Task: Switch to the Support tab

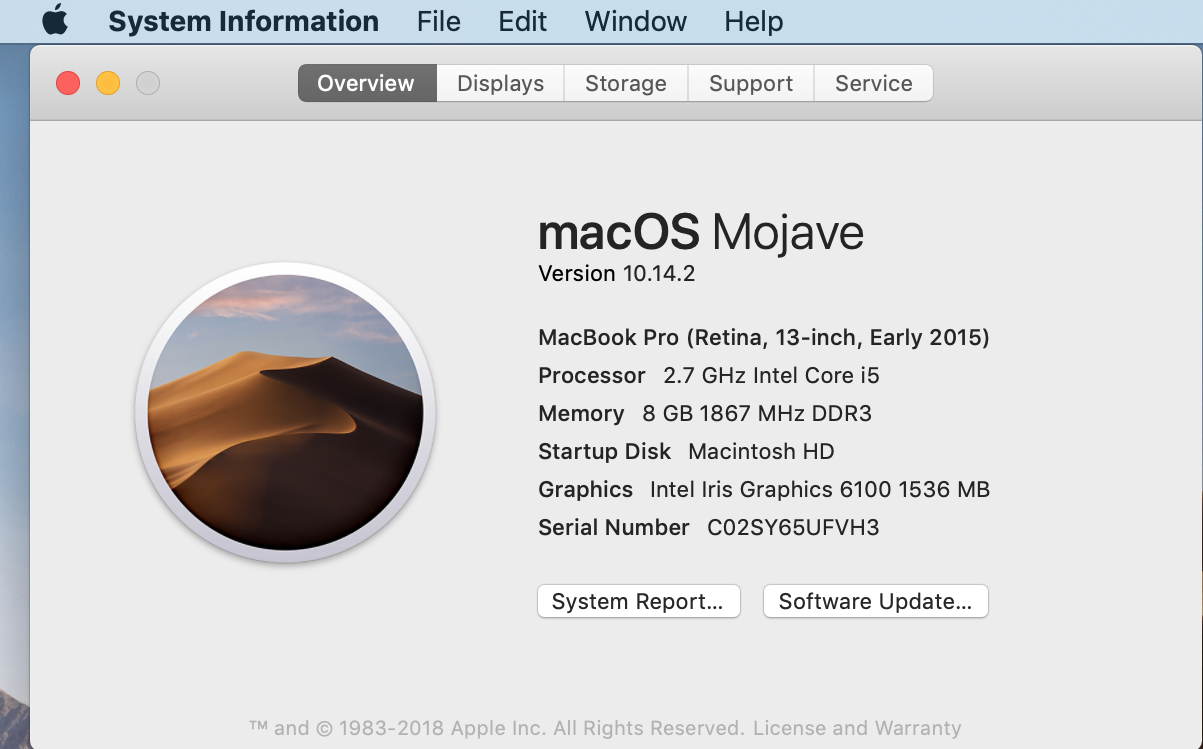Action: click(x=751, y=84)
